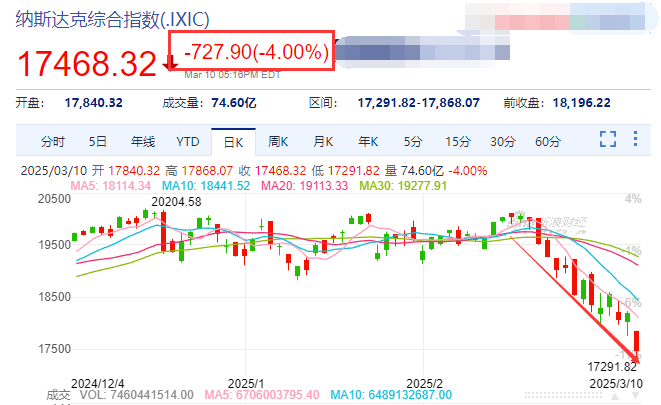Open the vertical three-dot more menu
The height and width of the screenshot is (405, 661).
(x=635, y=139)
